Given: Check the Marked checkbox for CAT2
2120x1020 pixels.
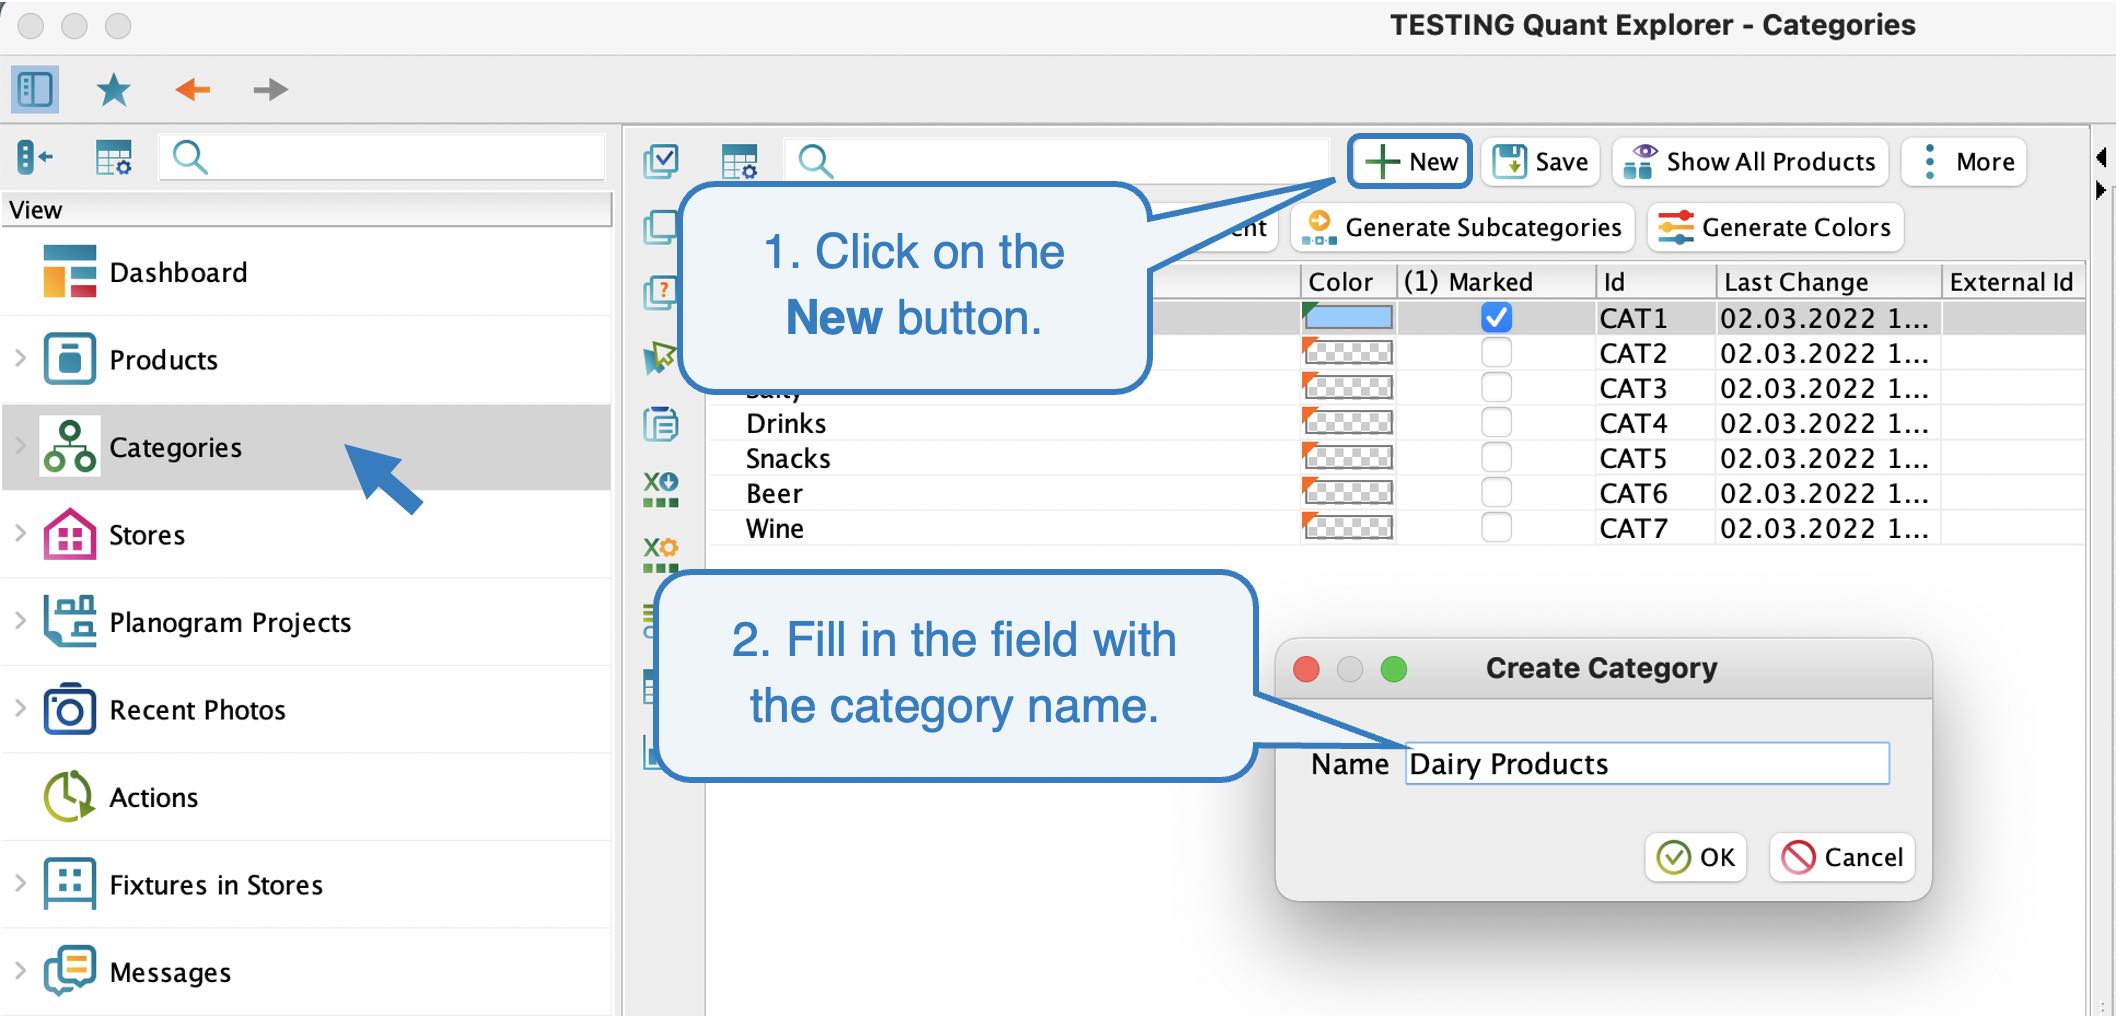Looking at the screenshot, I should point(1496,352).
